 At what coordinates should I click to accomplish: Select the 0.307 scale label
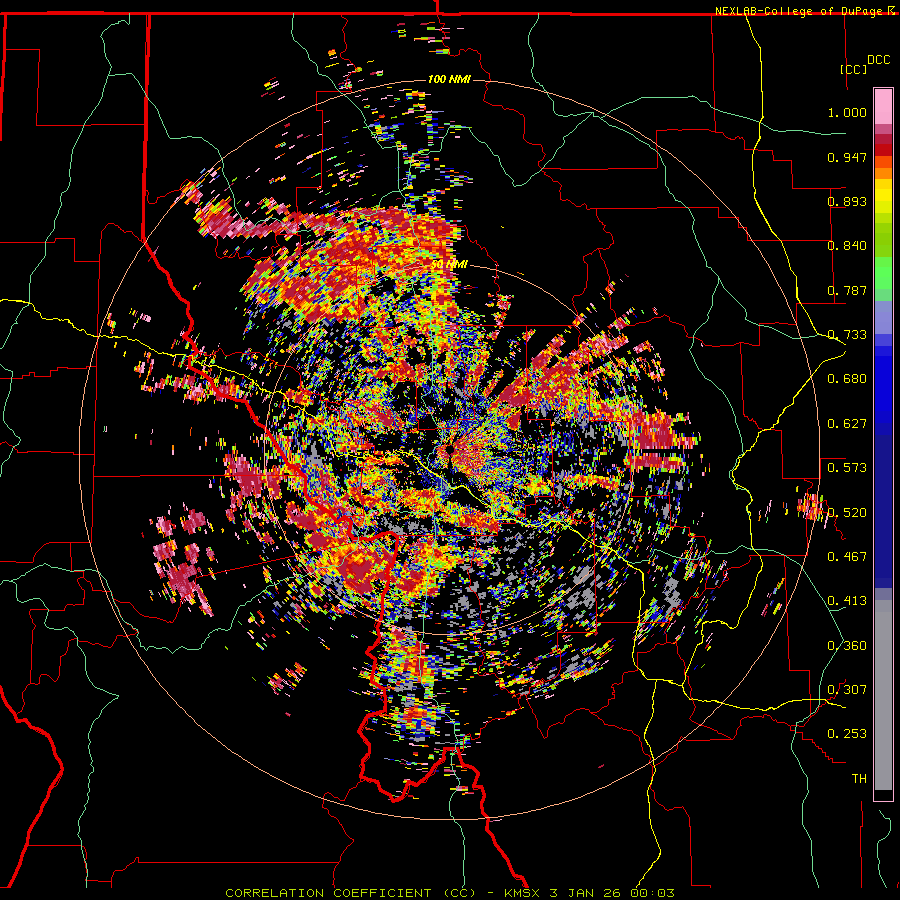click(847, 690)
